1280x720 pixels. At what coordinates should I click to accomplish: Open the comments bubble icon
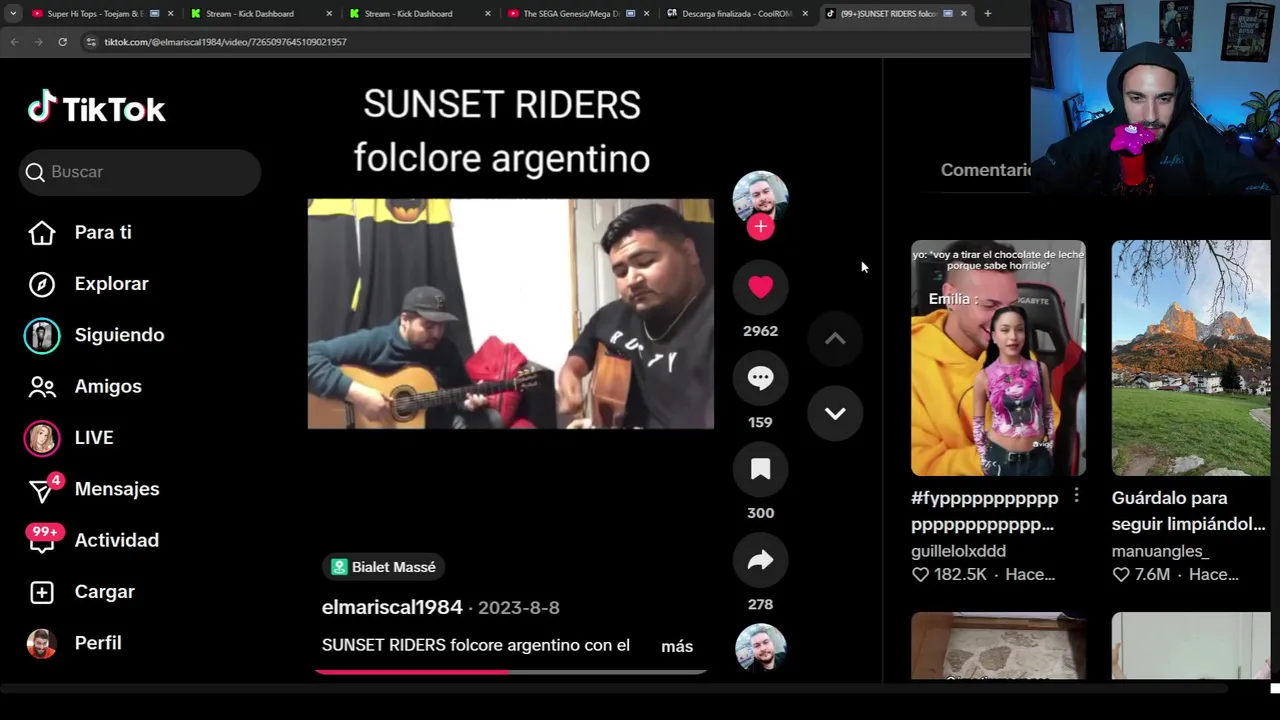point(760,378)
